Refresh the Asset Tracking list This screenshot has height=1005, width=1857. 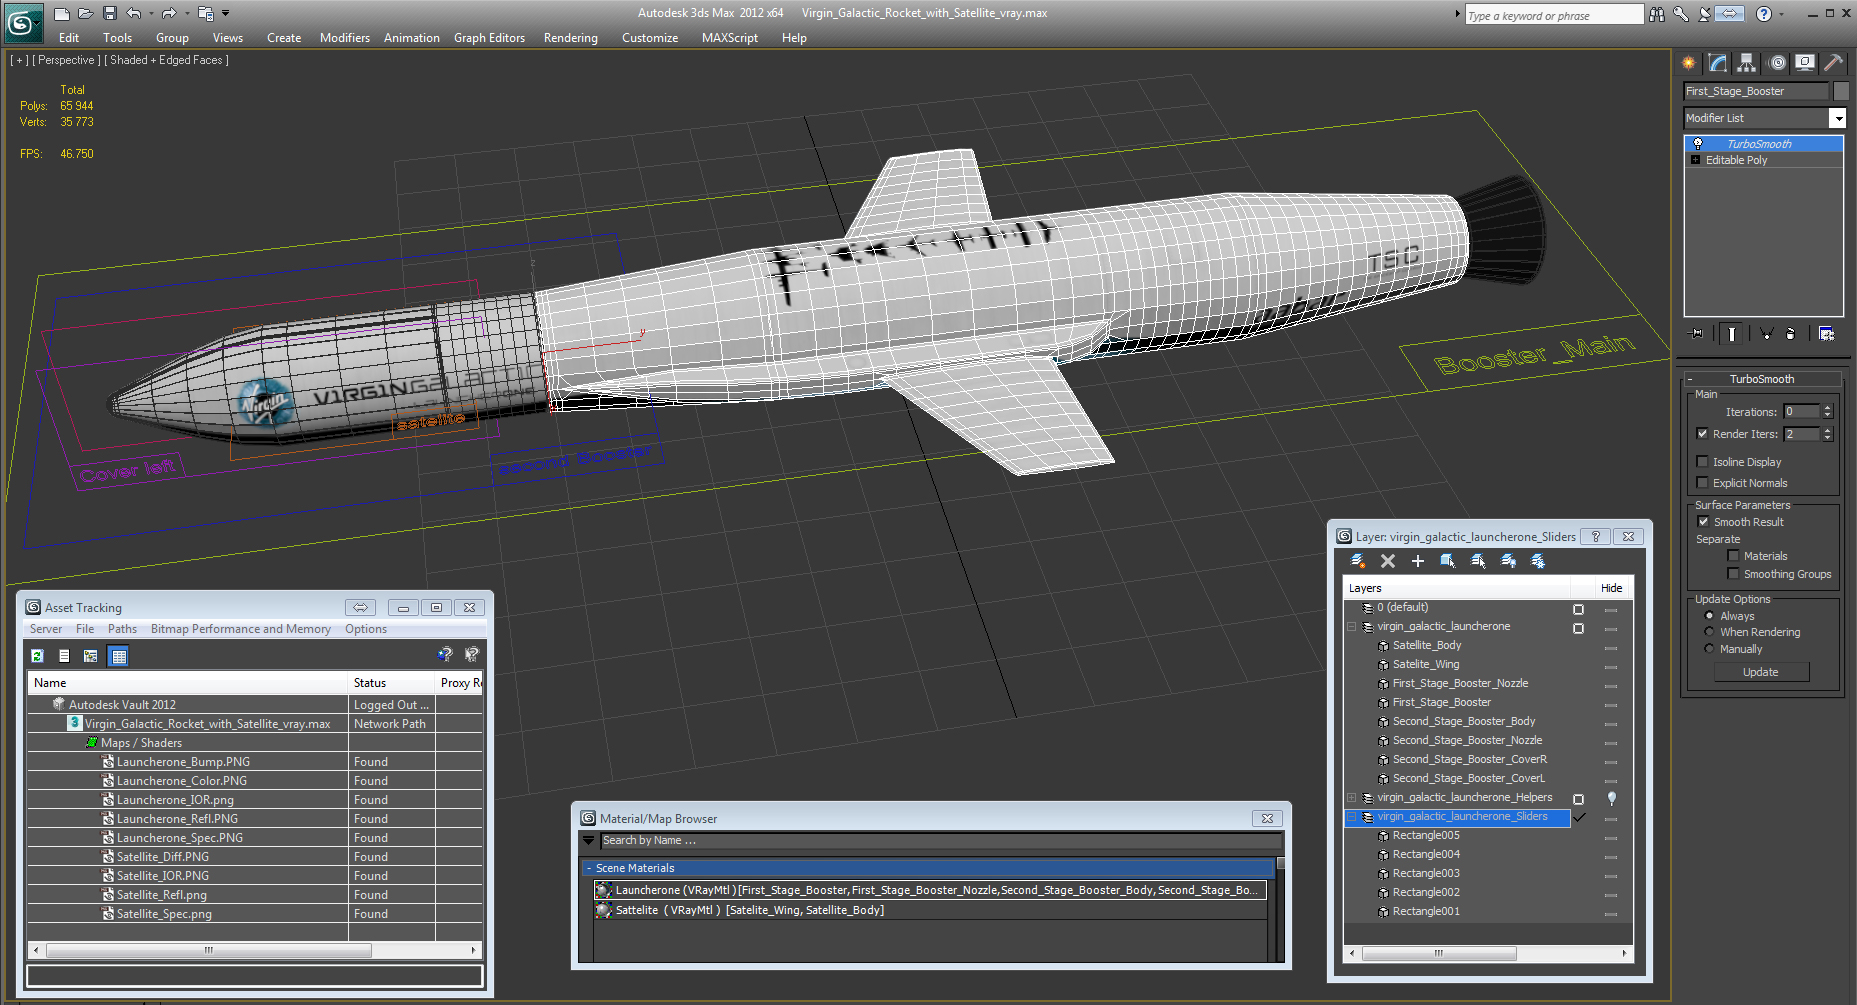(37, 656)
